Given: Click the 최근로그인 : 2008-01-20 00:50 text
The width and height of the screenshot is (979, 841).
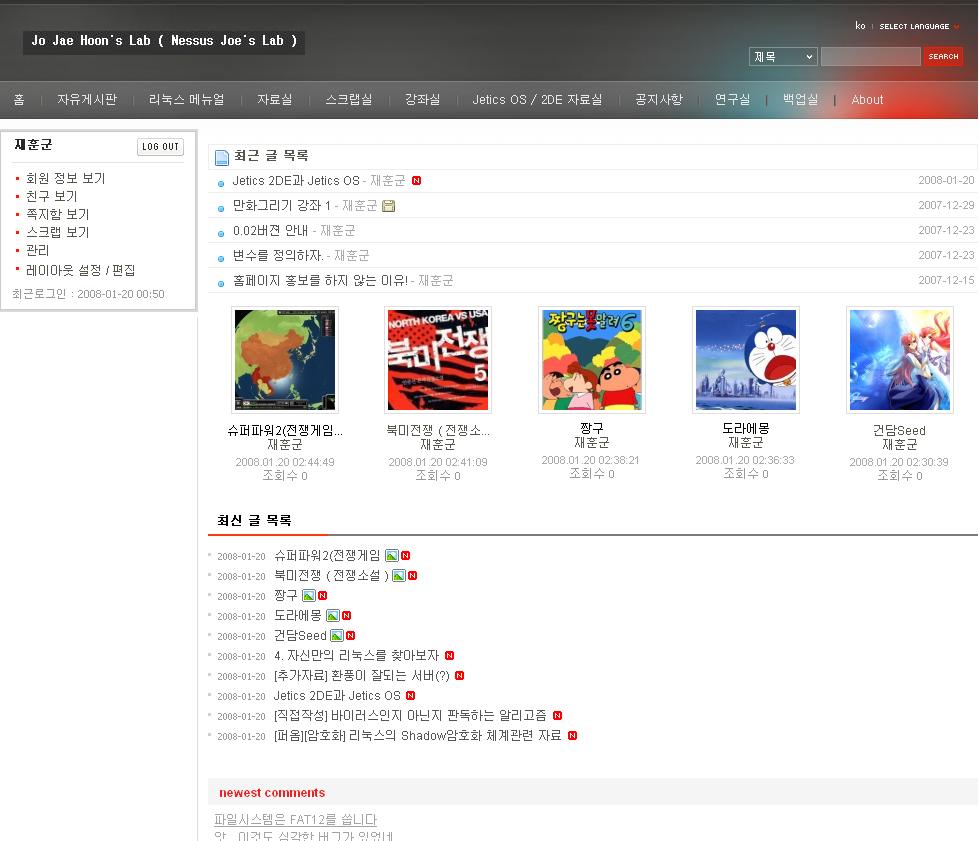Looking at the screenshot, I should coord(88,294).
